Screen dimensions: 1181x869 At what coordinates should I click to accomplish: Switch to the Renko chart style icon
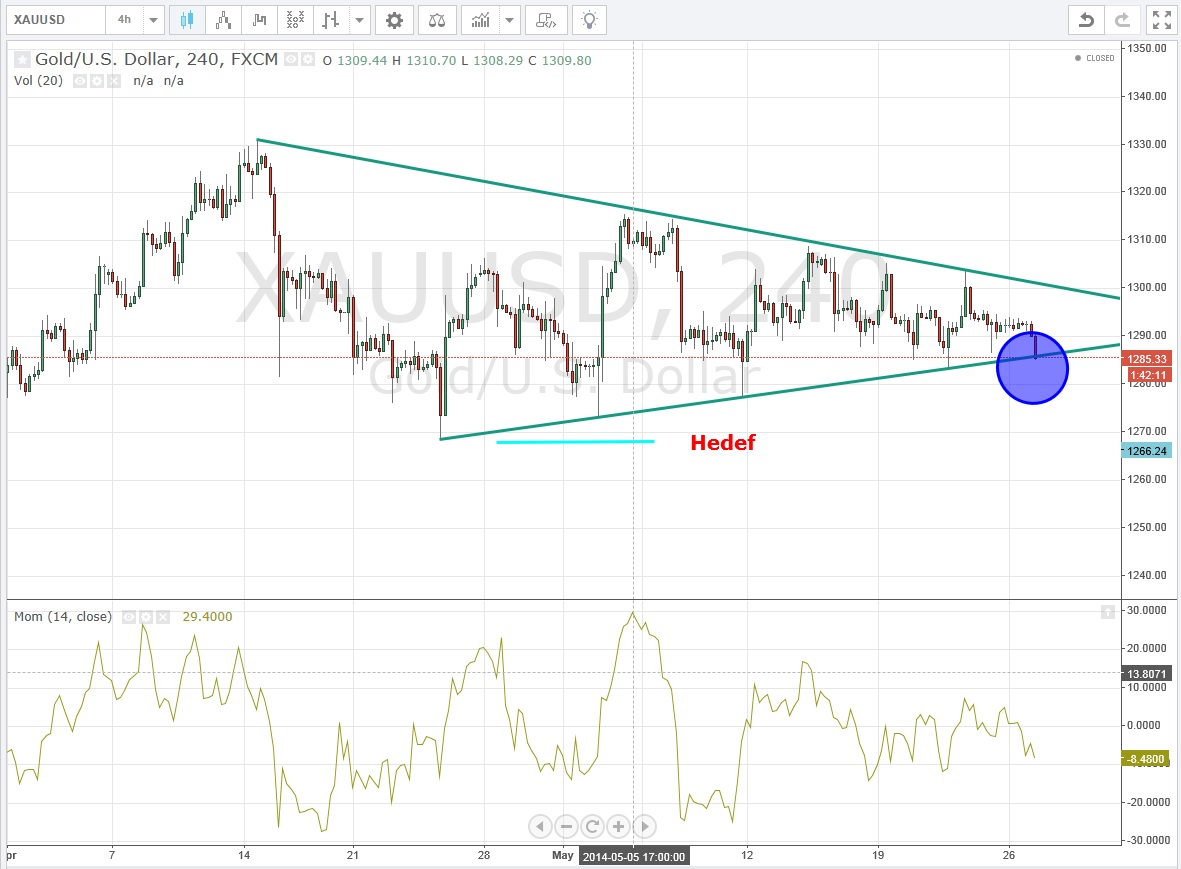(224, 20)
